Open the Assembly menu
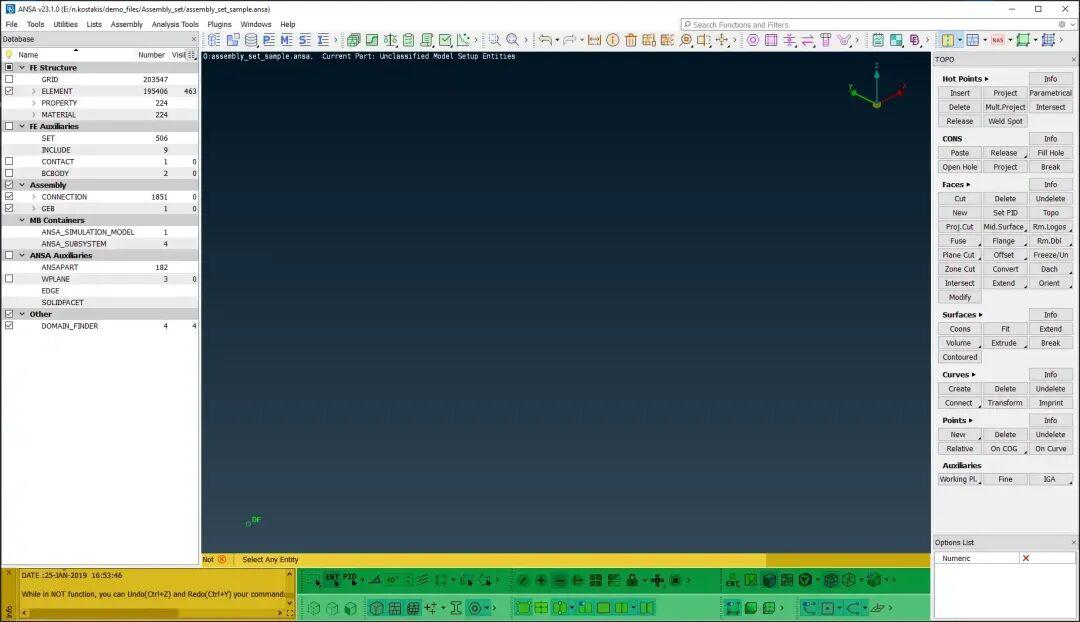This screenshot has width=1080, height=622. pyautogui.click(x=127, y=24)
